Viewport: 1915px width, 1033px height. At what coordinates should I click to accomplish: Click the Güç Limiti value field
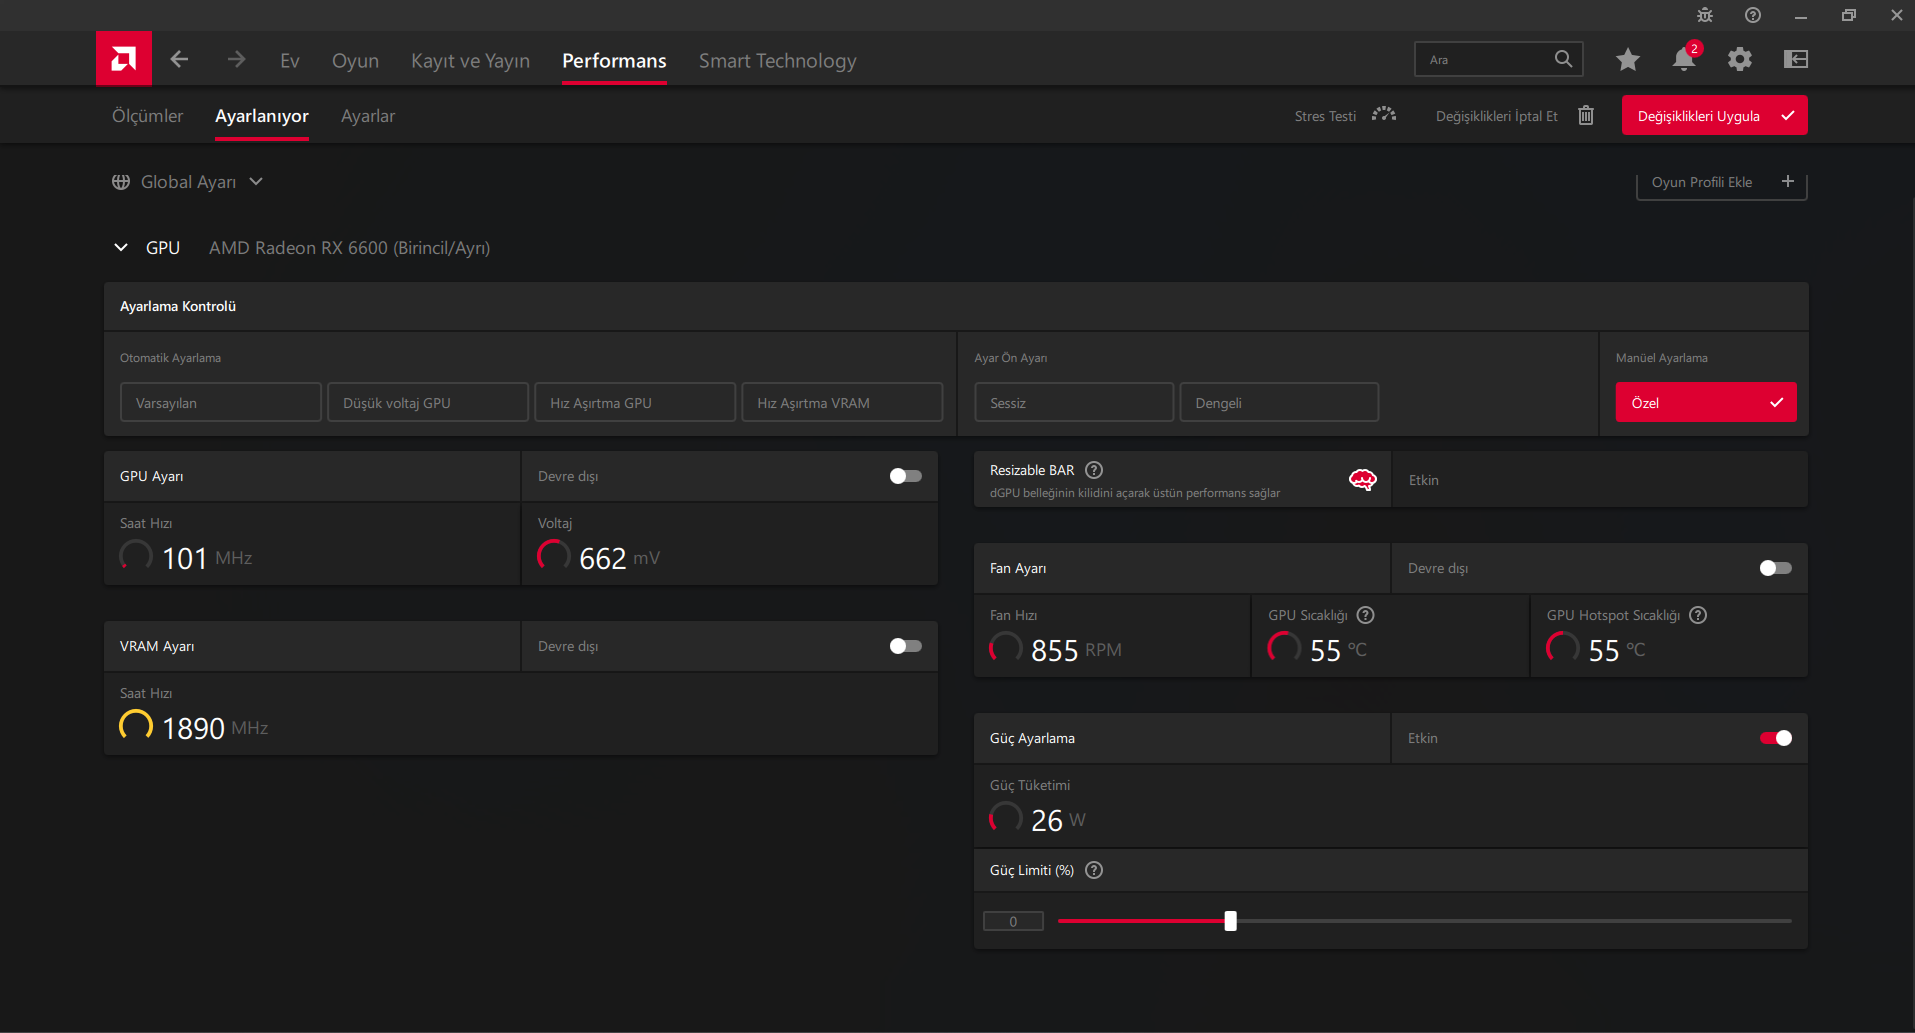(x=1013, y=921)
